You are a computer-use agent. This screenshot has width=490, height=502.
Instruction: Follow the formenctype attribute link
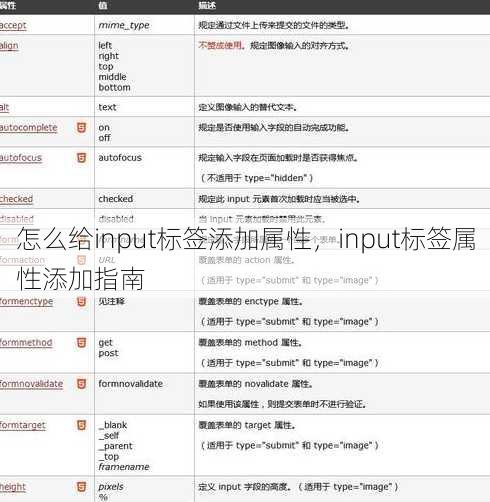(x=26, y=302)
